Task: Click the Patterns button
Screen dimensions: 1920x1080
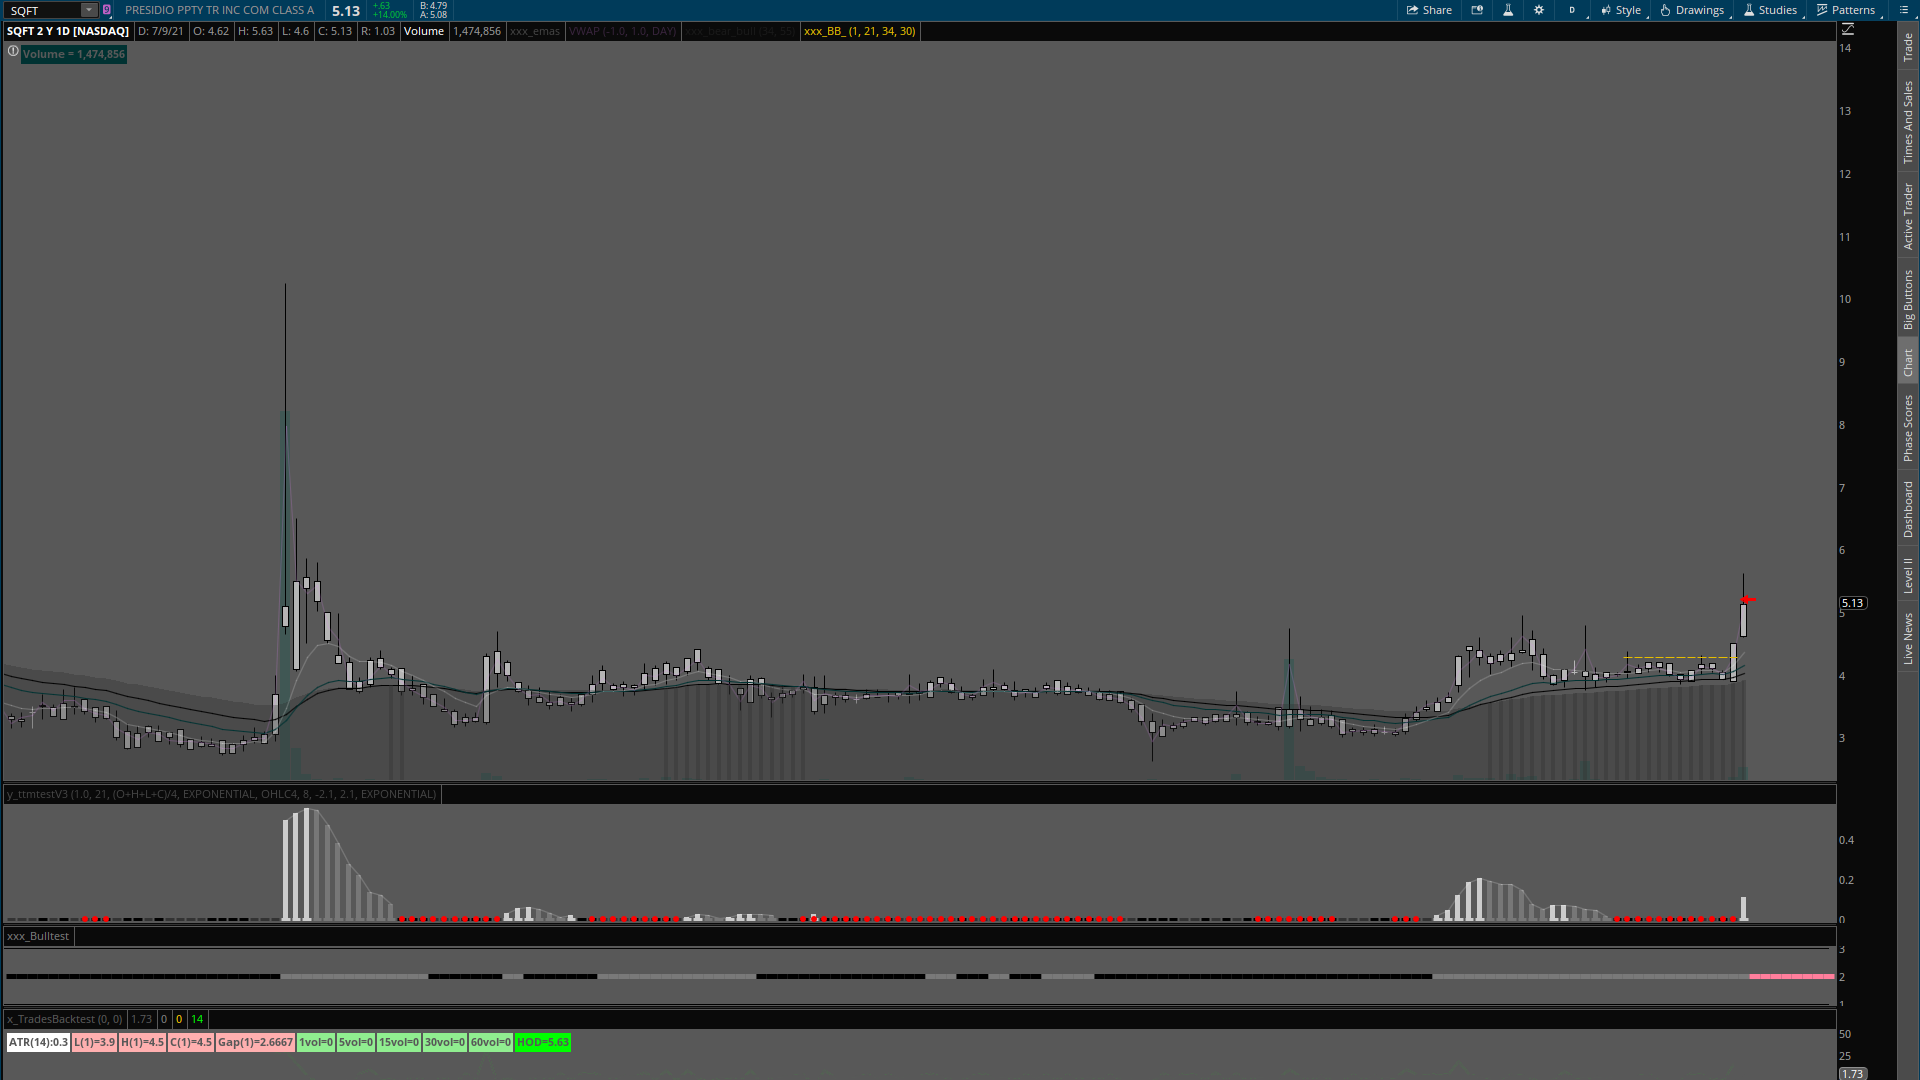Action: point(1846,10)
